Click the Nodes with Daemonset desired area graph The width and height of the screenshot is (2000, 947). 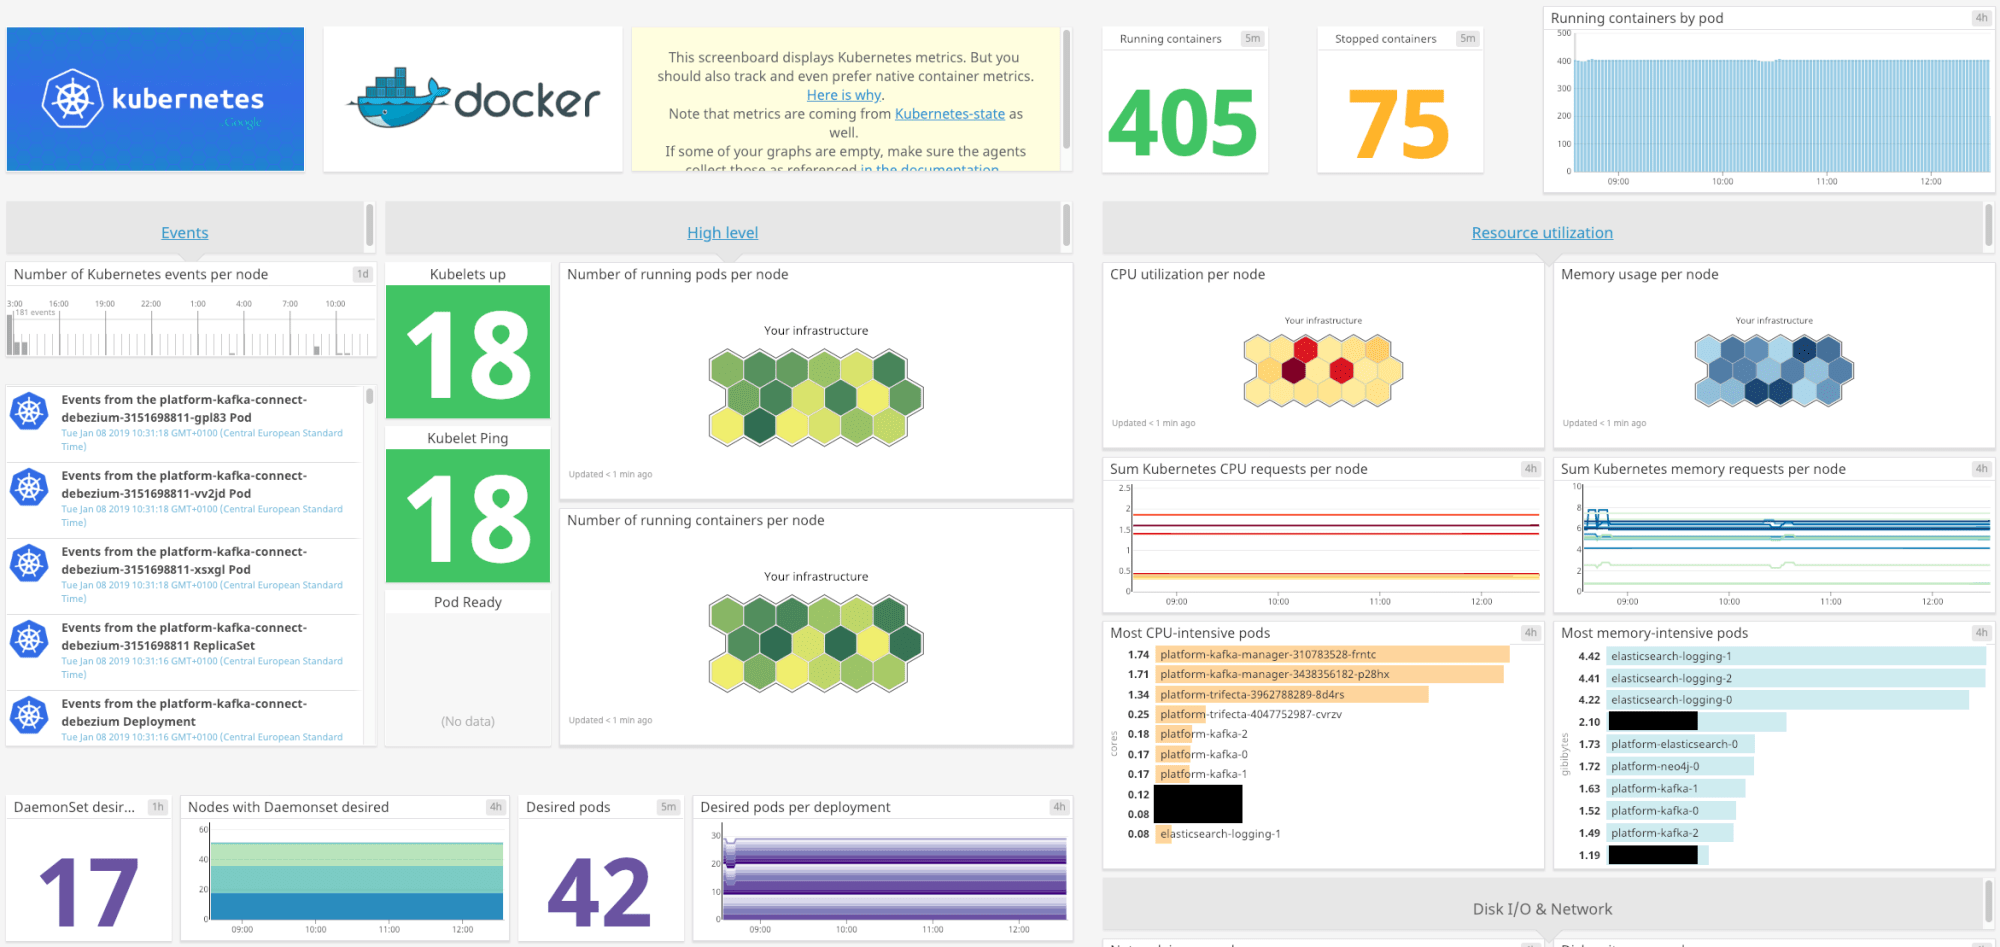(357, 880)
